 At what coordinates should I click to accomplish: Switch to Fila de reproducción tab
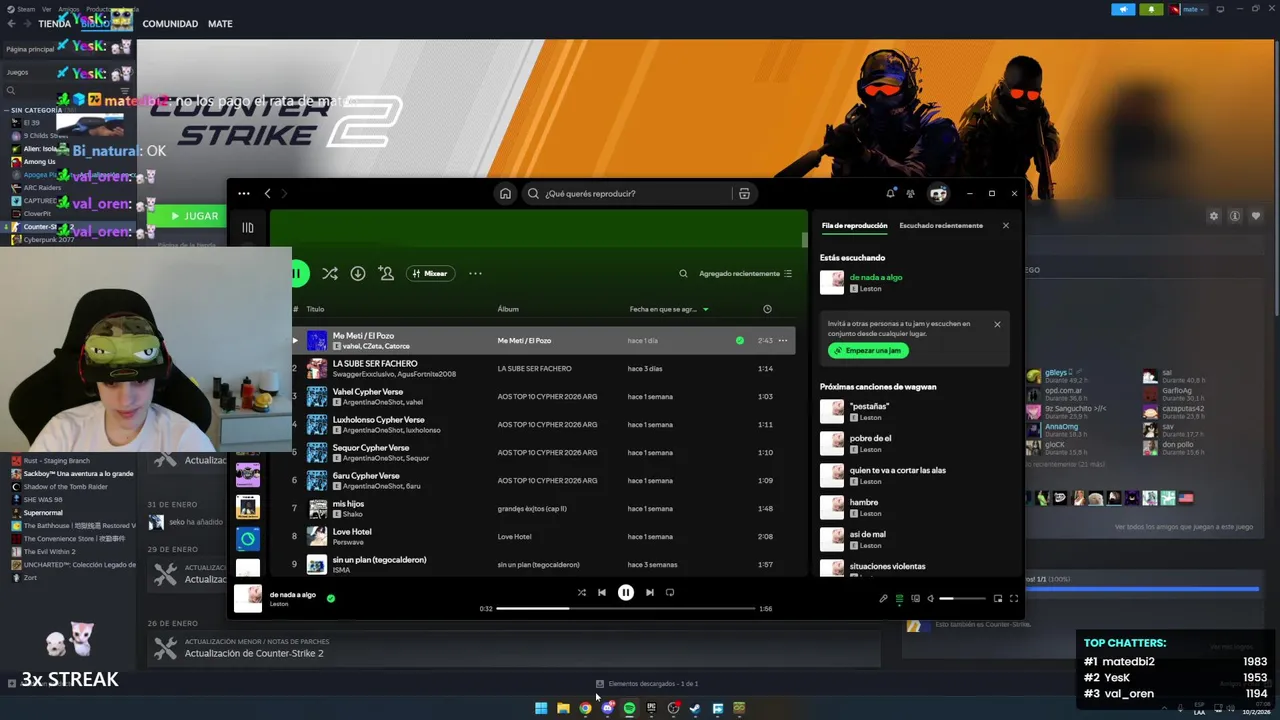[854, 226]
